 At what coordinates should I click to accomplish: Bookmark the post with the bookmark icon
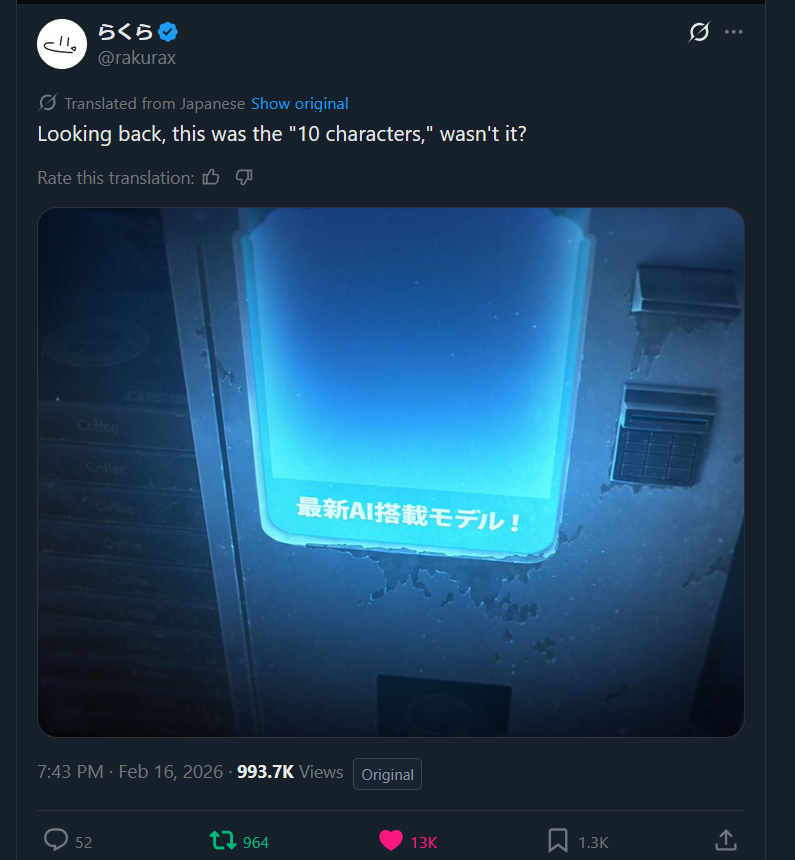[558, 840]
